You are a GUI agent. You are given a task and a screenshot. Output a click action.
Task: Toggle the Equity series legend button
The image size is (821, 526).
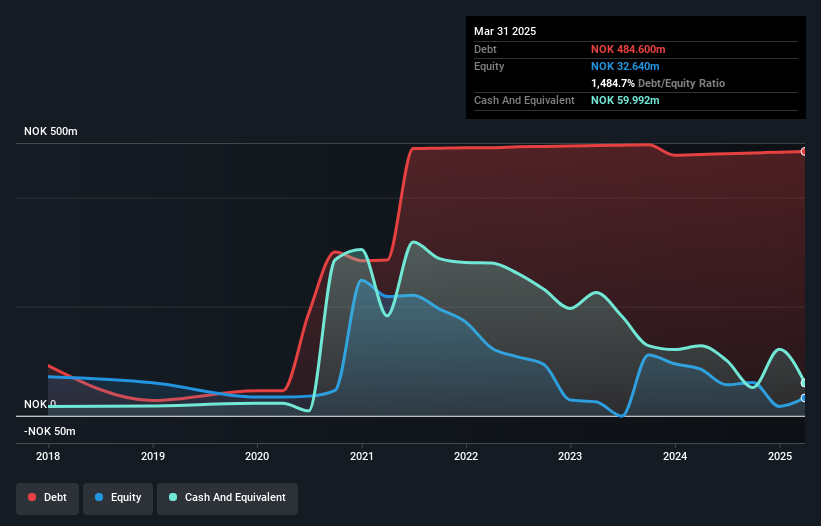118,498
